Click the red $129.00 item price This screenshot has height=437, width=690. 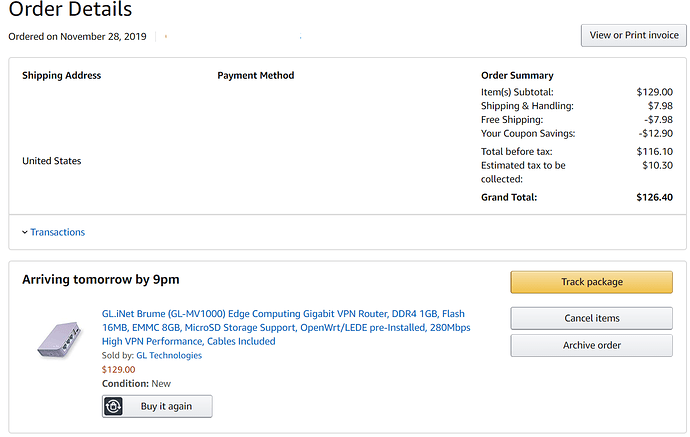[119, 369]
